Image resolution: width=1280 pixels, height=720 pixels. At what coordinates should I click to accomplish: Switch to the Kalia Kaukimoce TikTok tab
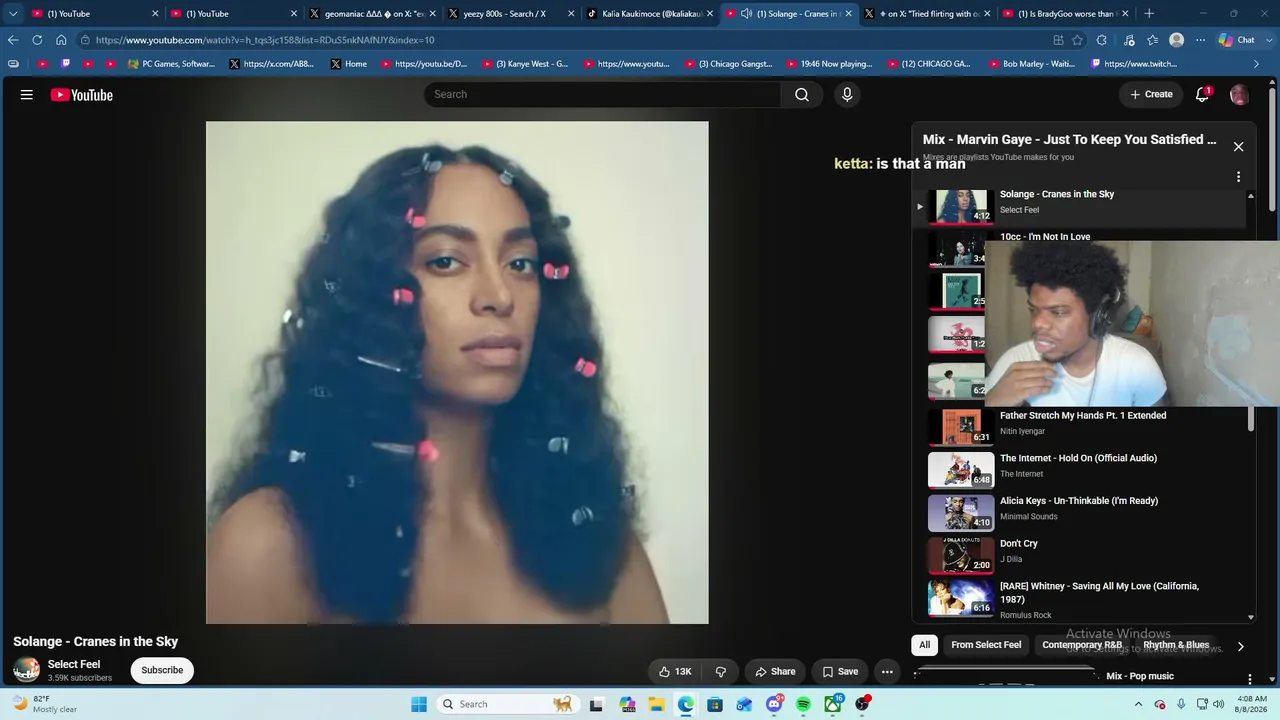click(x=648, y=14)
